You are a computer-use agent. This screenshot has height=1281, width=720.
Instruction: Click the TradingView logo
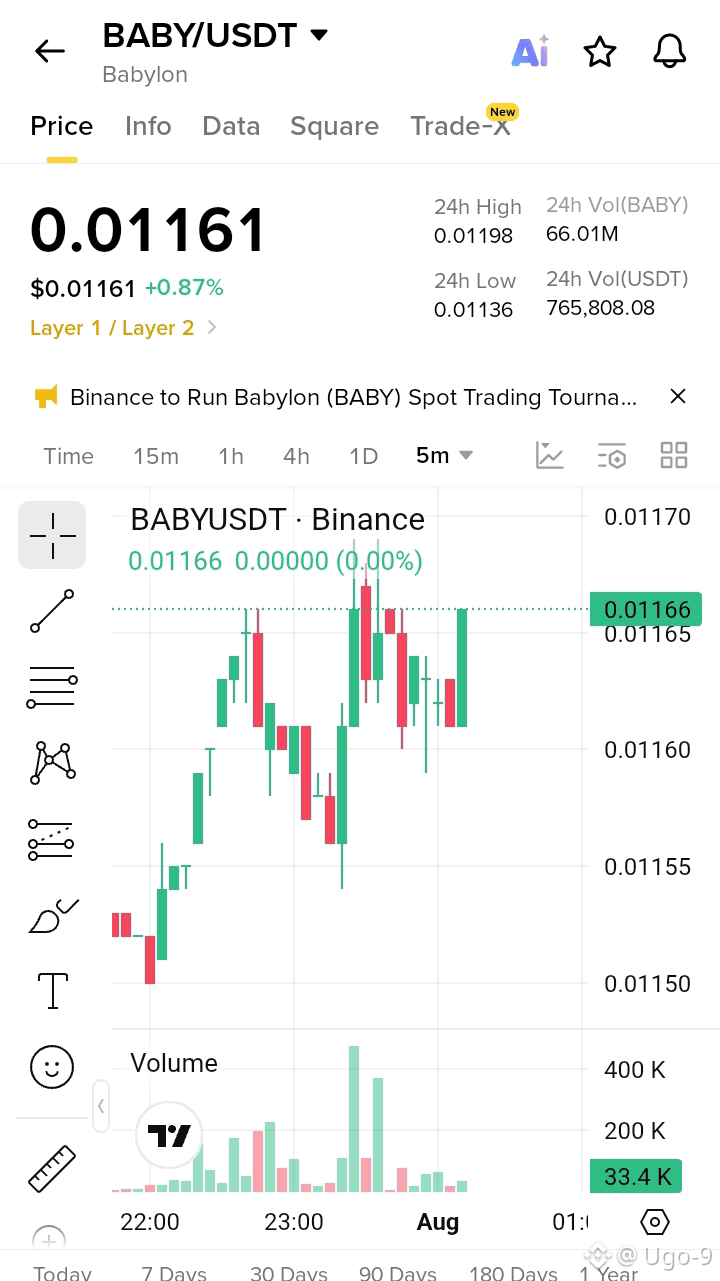(x=169, y=1136)
